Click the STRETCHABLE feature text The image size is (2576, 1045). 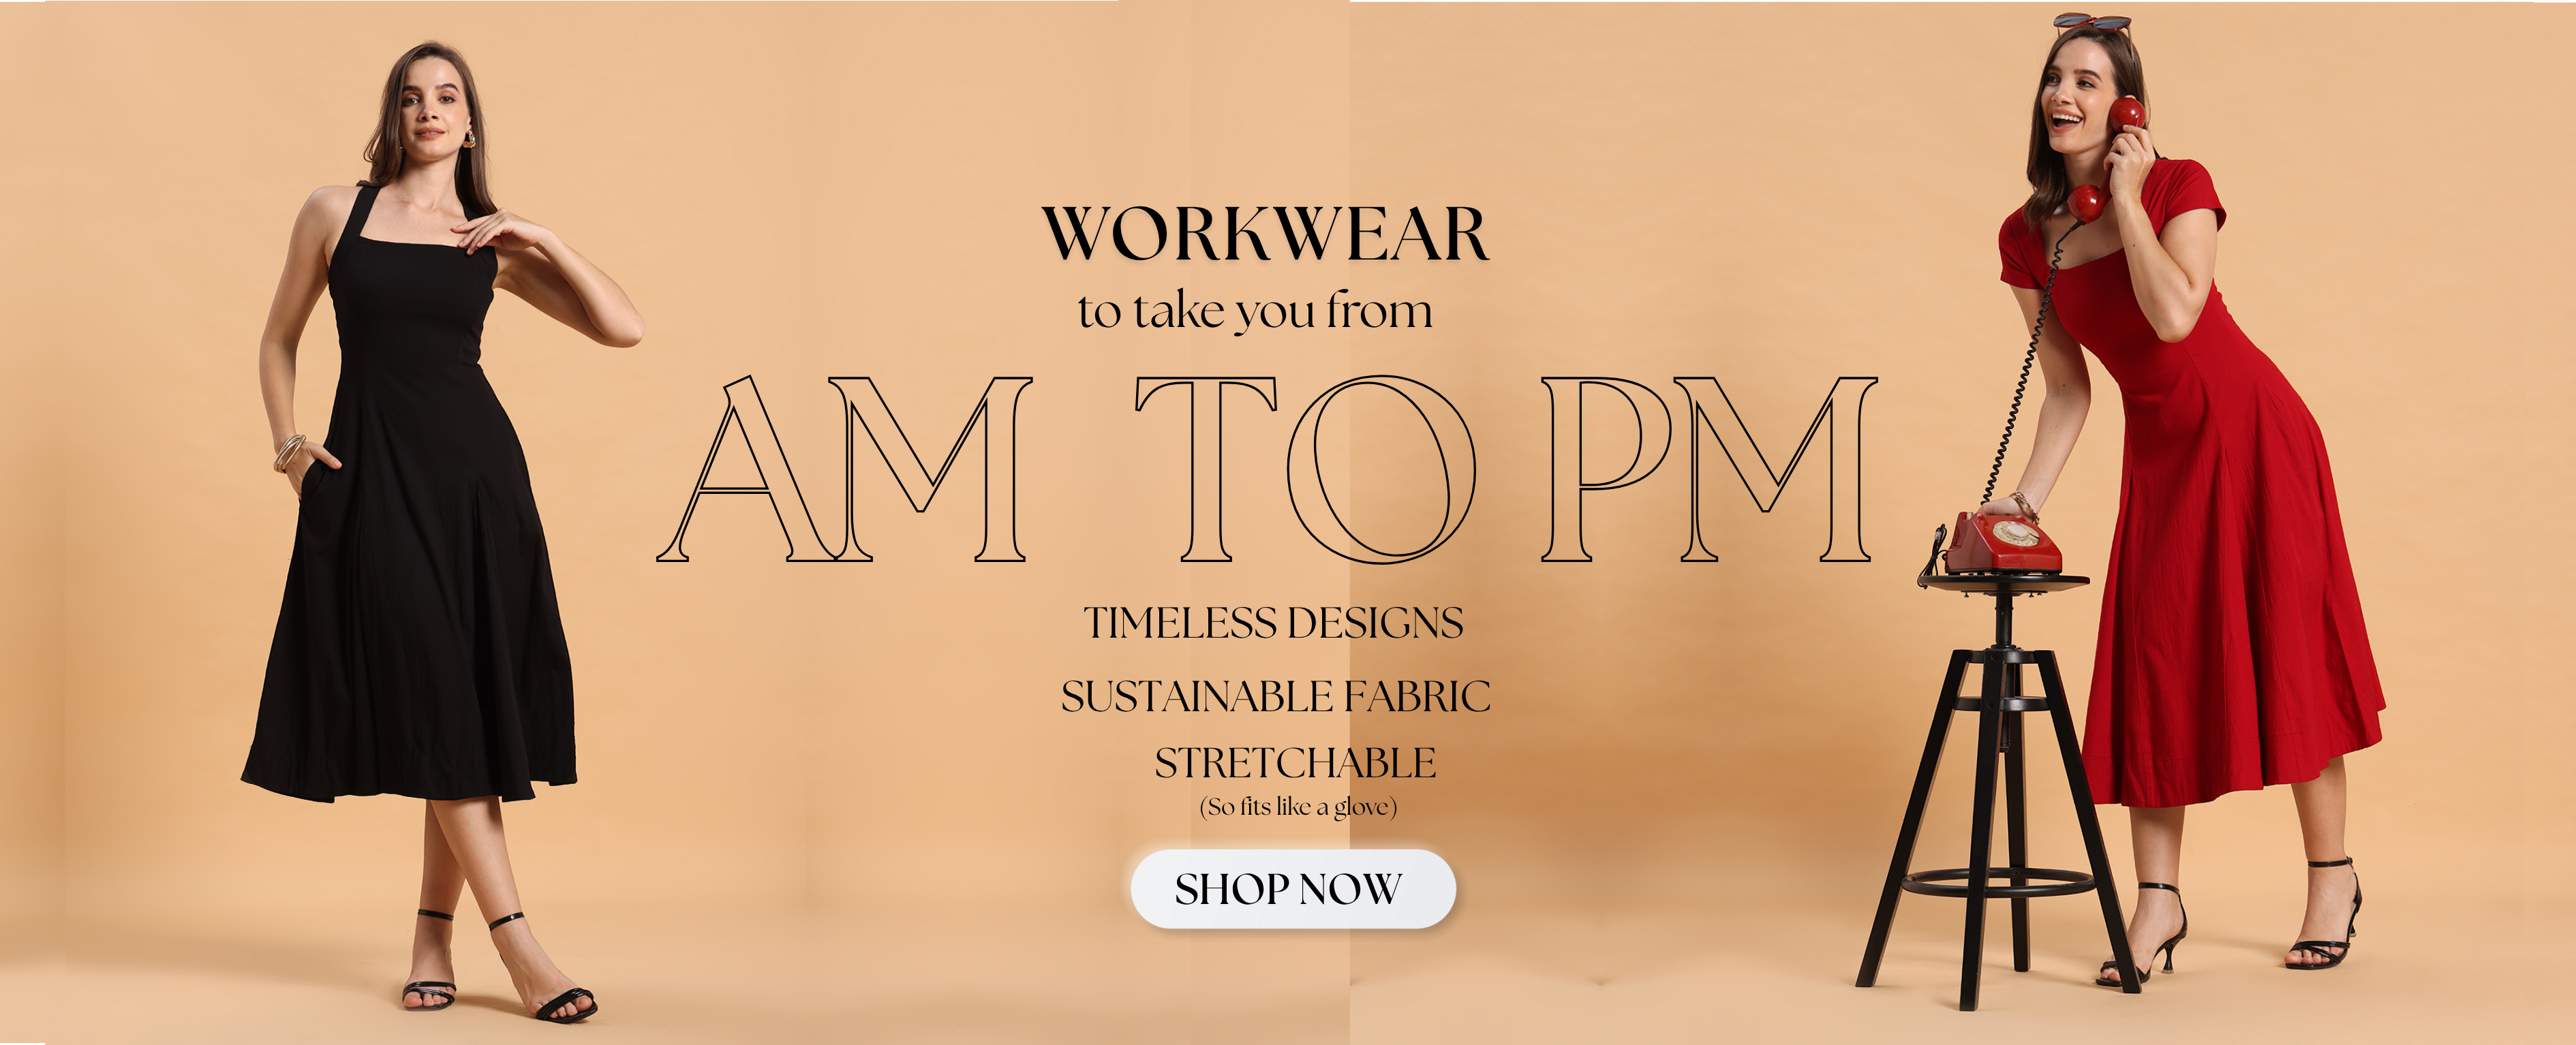(x=1295, y=763)
